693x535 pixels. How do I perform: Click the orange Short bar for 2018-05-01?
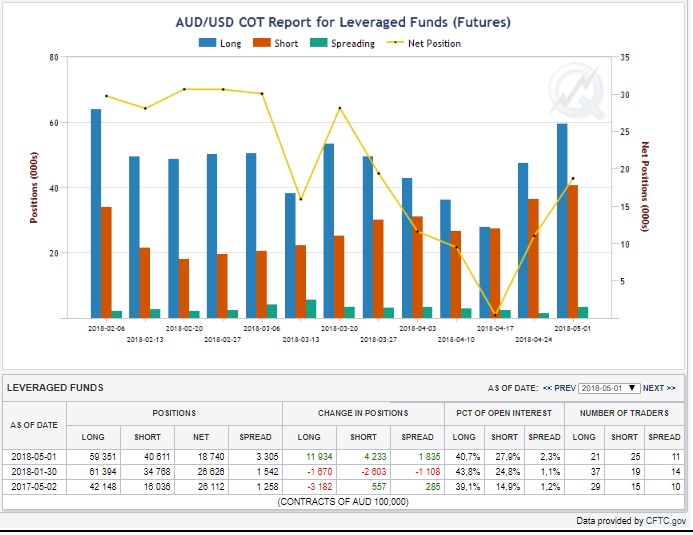pos(572,251)
